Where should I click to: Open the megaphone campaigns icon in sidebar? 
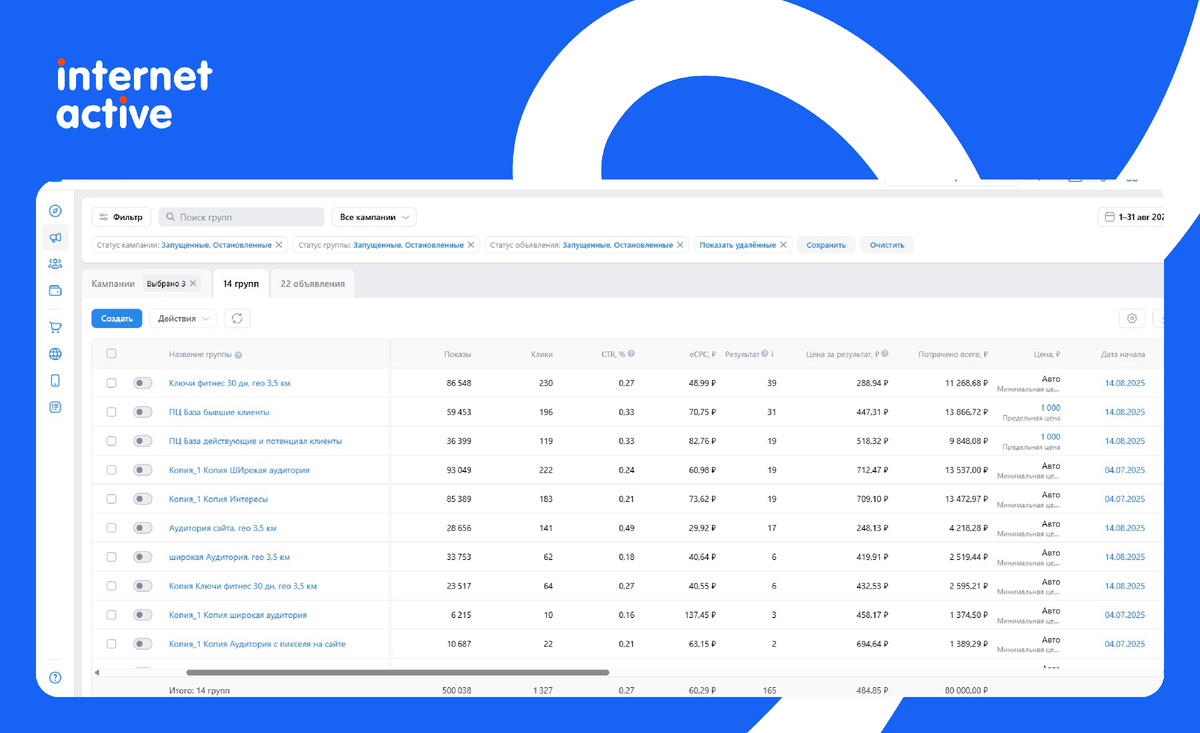click(x=55, y=238)
